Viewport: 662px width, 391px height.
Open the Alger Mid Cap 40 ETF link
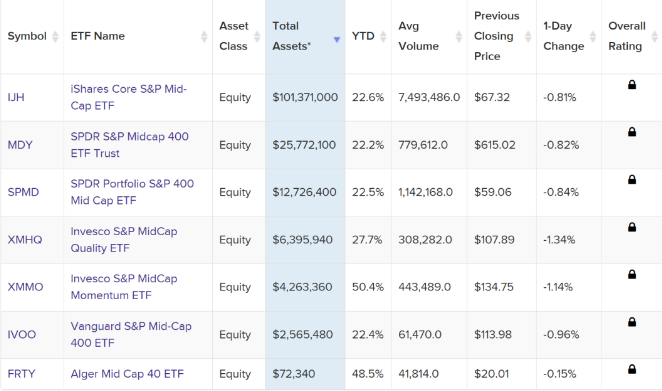tap(127, 374)
